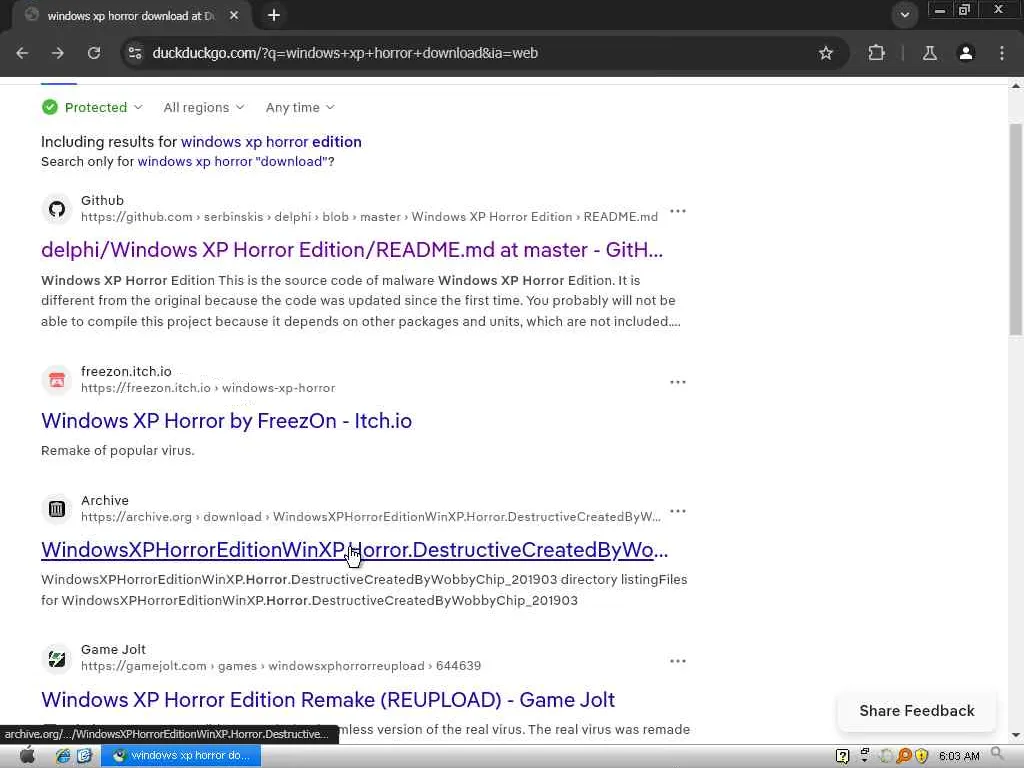
Task: Open windows xp horror edition suggestion link
Action: 271,142
